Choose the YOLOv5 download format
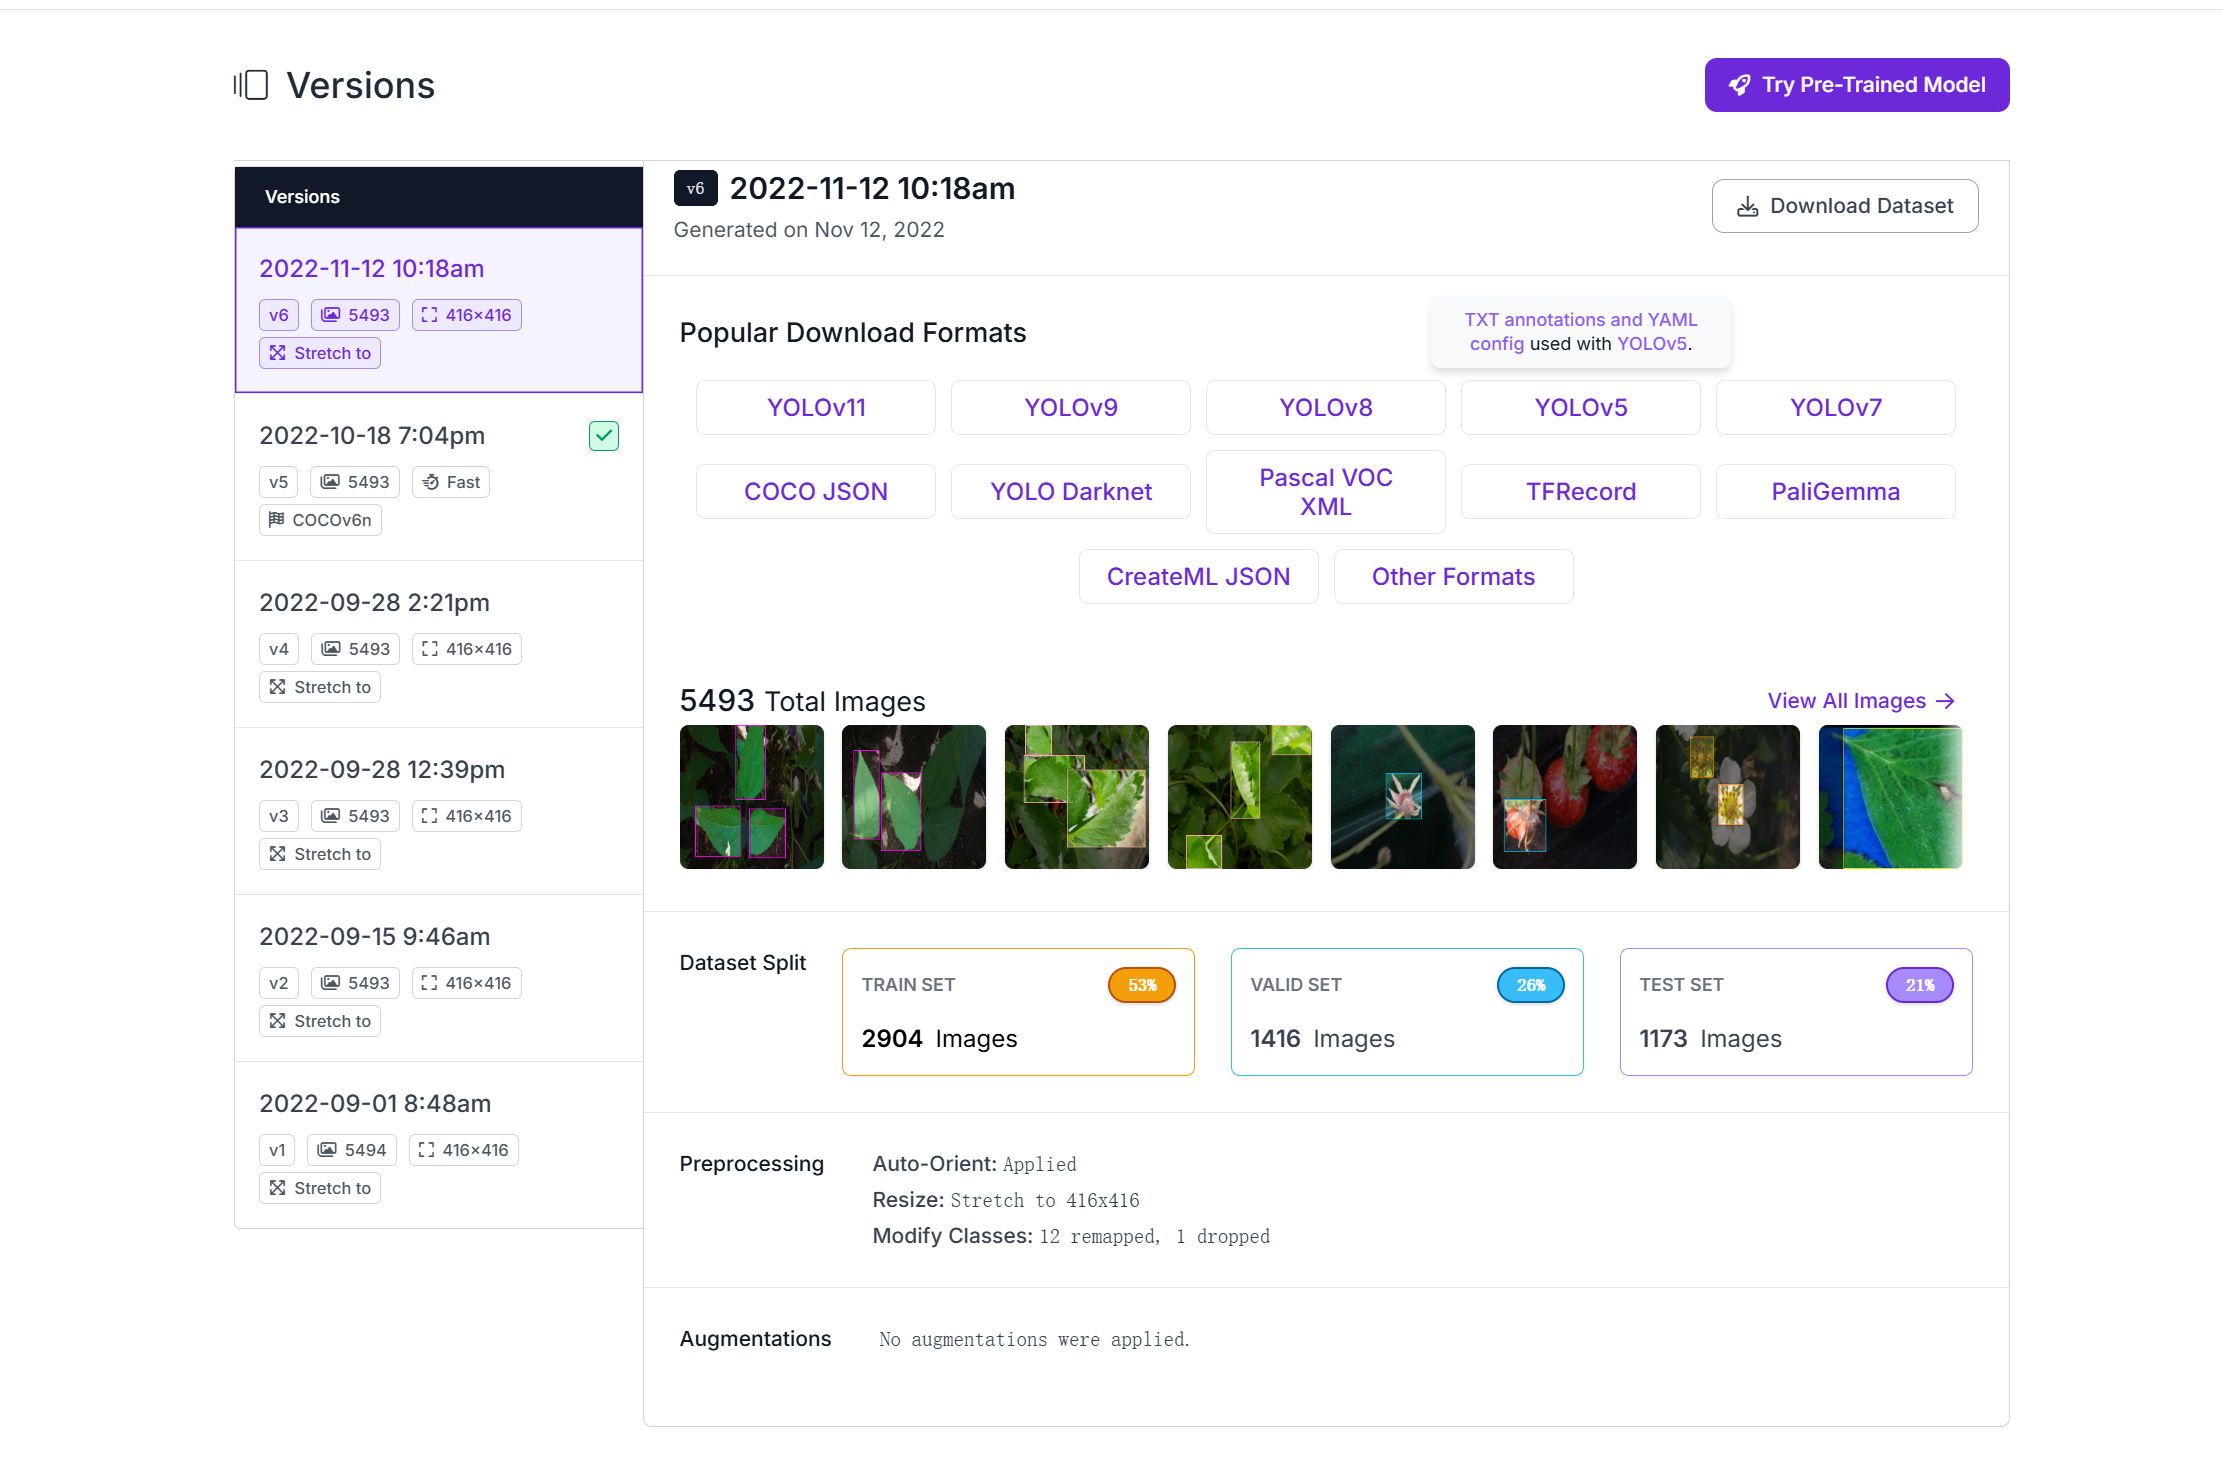 point(1581,408)
